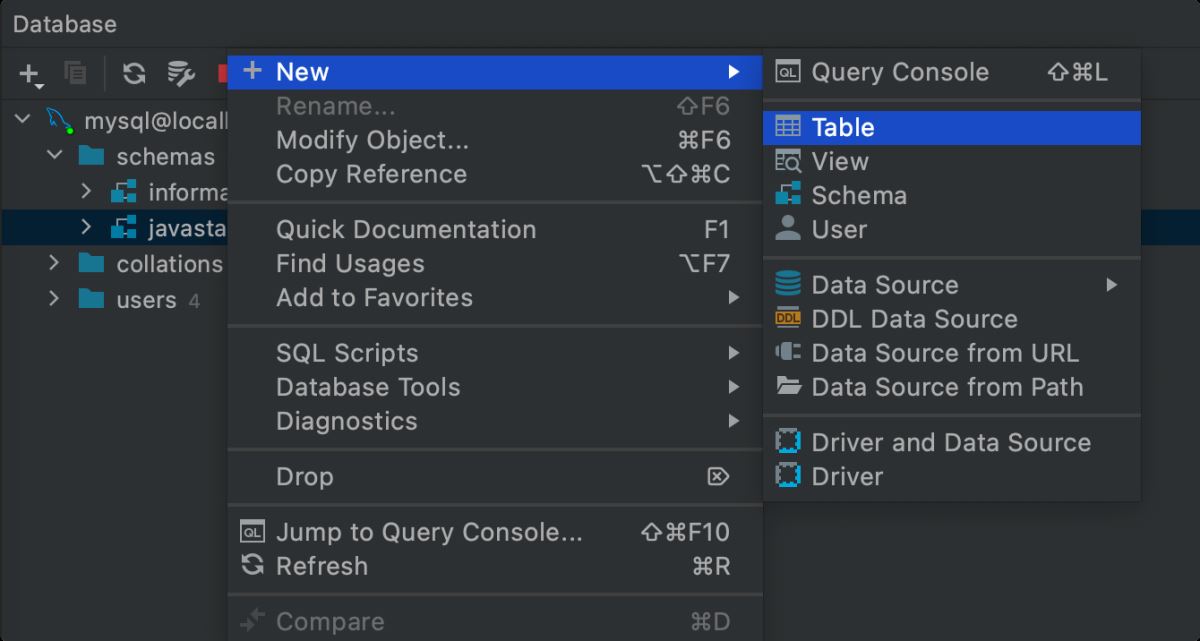1200x641 pixels.
Task: Create a new User from the submenu
Action: point(839,229)
